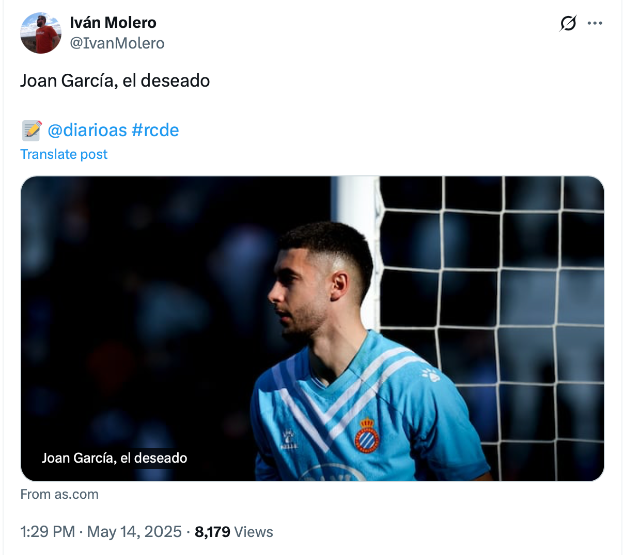The width and height of the screenshot is (624, 555).
Task: Click the 1:29 PM May 14 timestamp
Action: (103, 532)
